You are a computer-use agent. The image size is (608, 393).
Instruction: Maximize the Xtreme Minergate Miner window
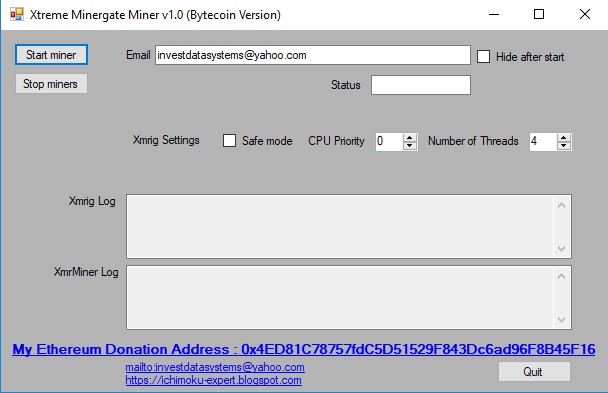click(539, 14)
